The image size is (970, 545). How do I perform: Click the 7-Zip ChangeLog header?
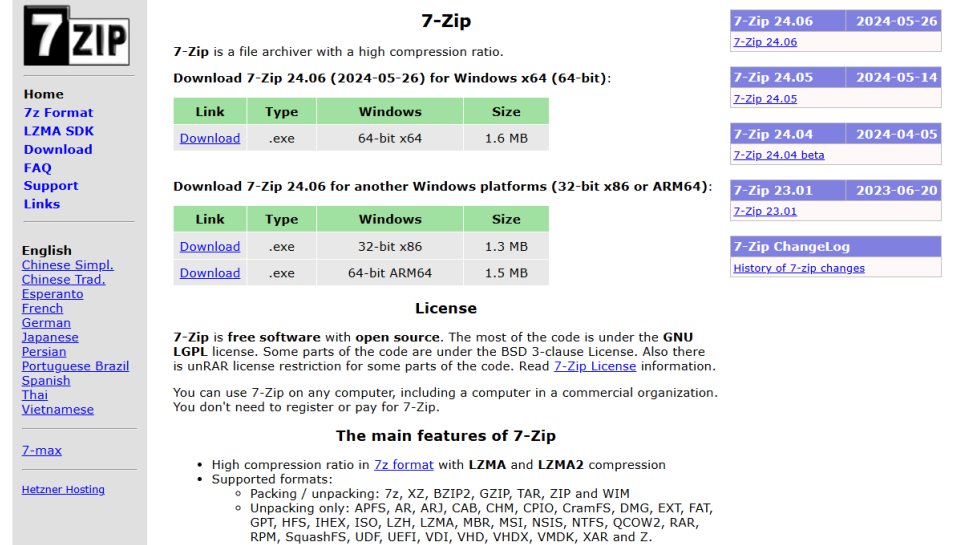coord(836,246)
